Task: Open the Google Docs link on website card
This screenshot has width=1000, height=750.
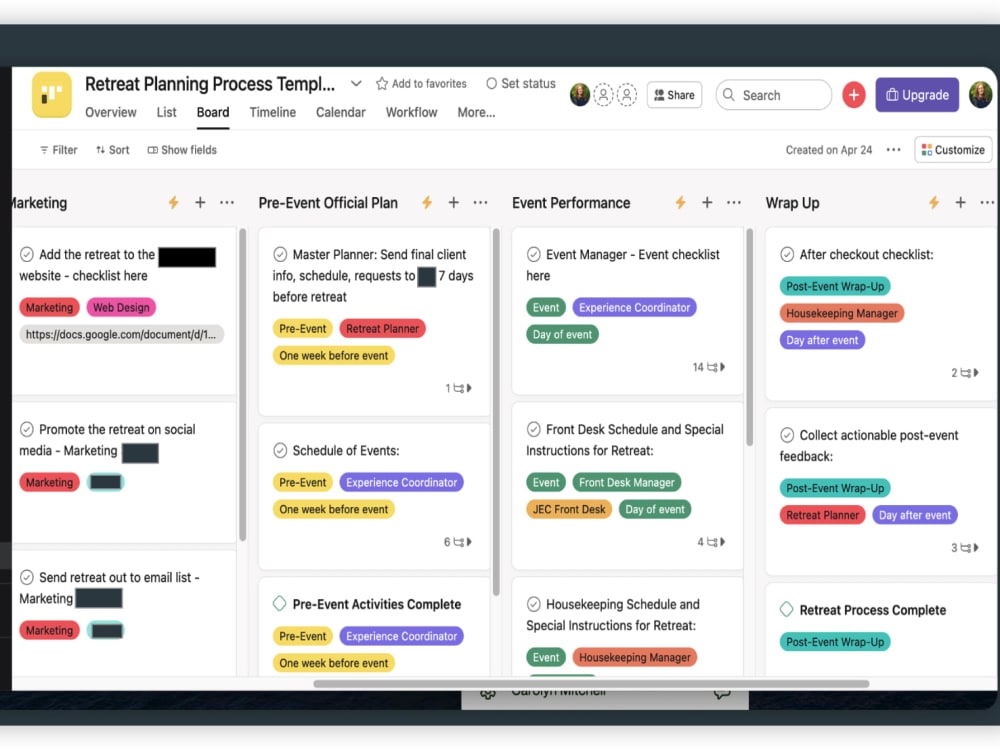Action: pos(121,333)
